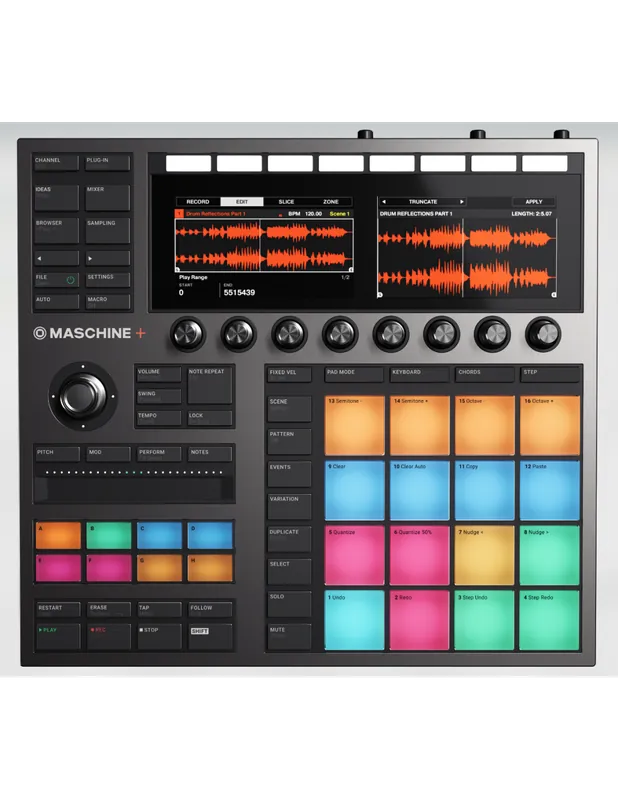Select the PLUG-IN button

(107, 163)
